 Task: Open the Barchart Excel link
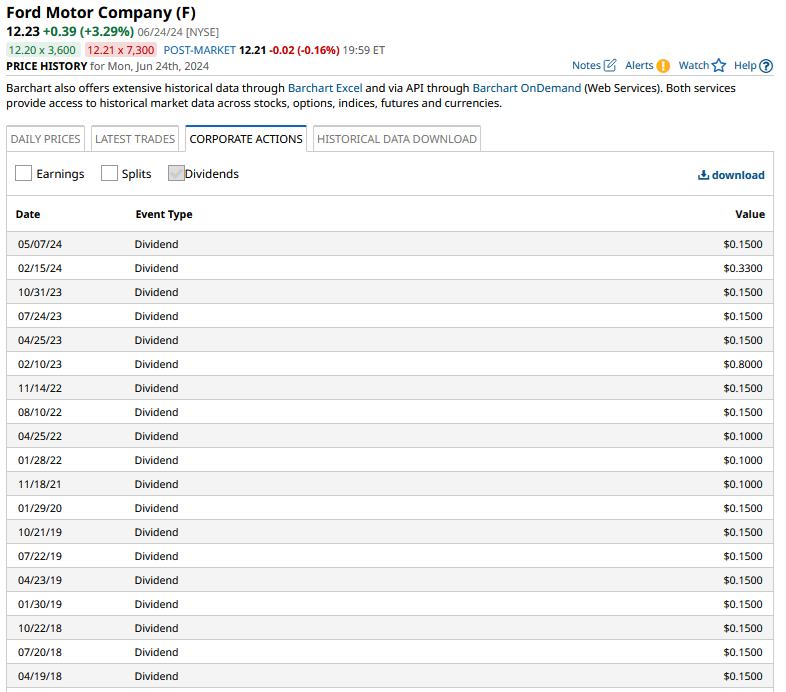coord(324,88)
